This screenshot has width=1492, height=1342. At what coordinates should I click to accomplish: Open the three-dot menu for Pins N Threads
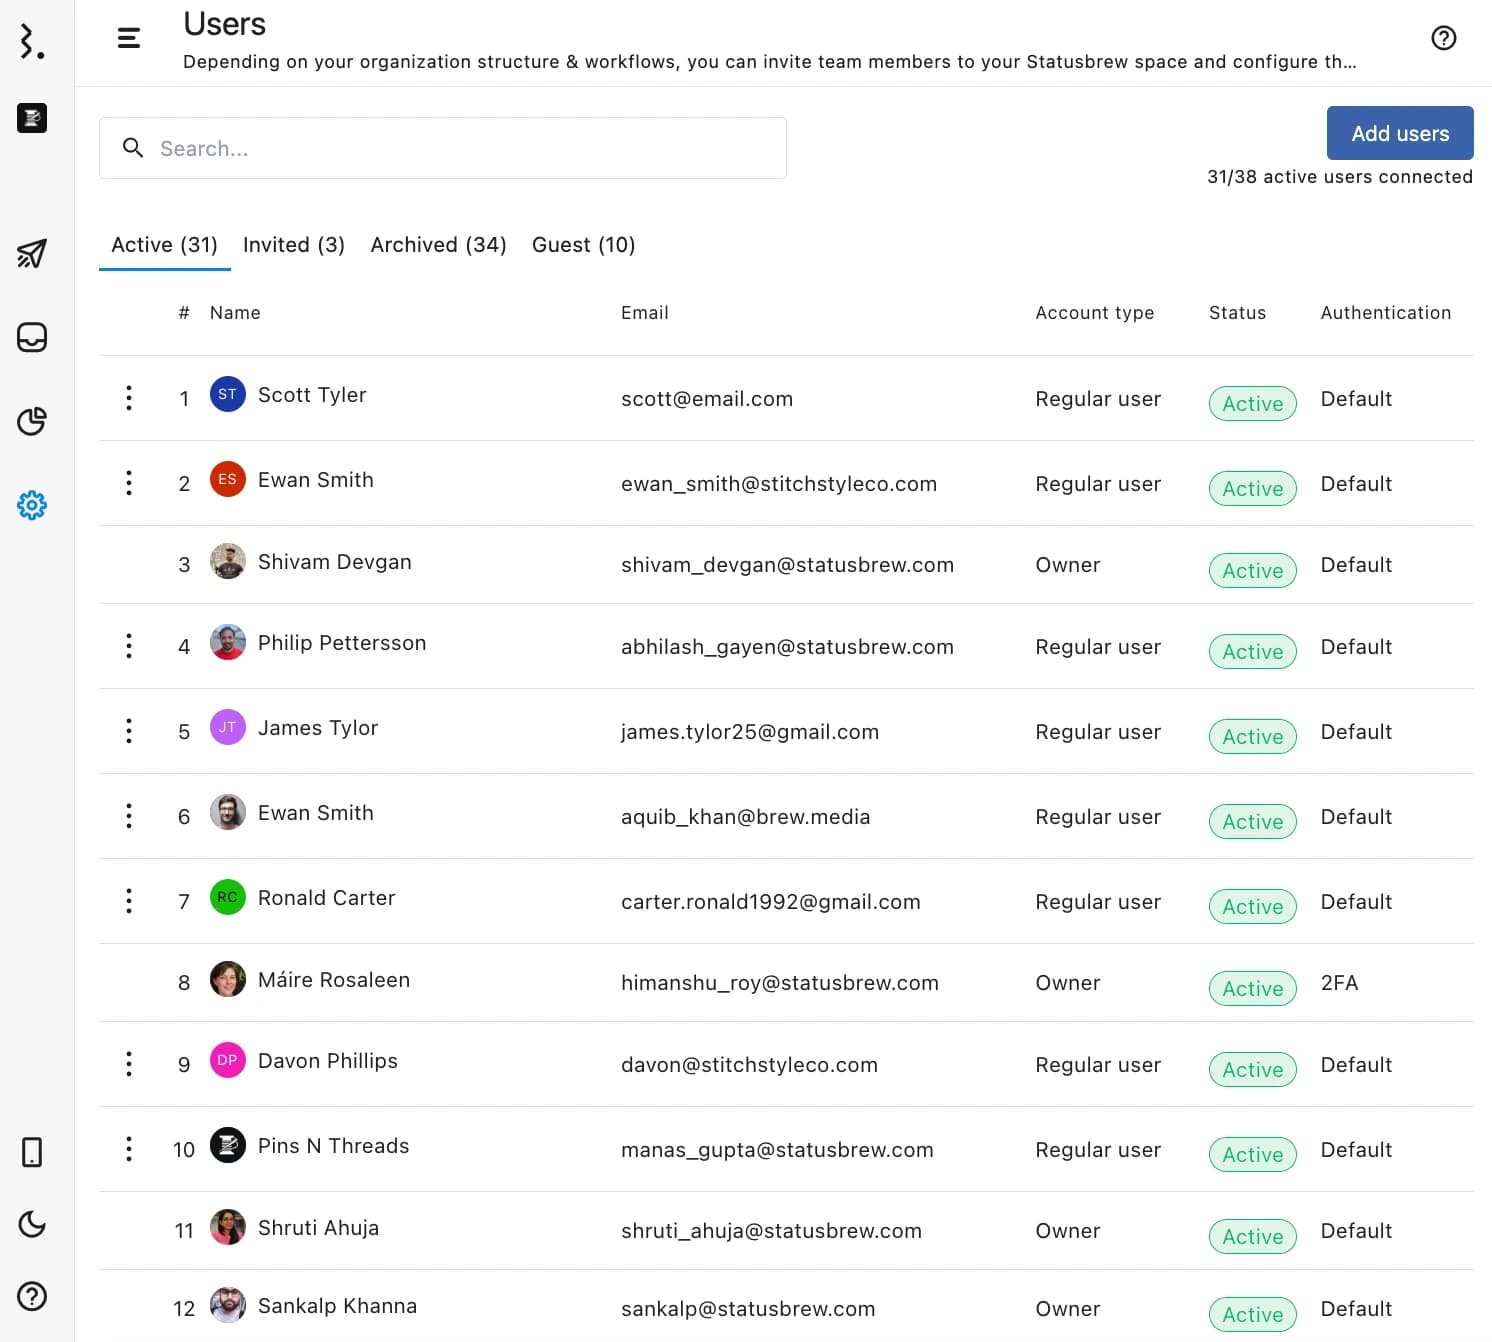tap(128, 1149)
